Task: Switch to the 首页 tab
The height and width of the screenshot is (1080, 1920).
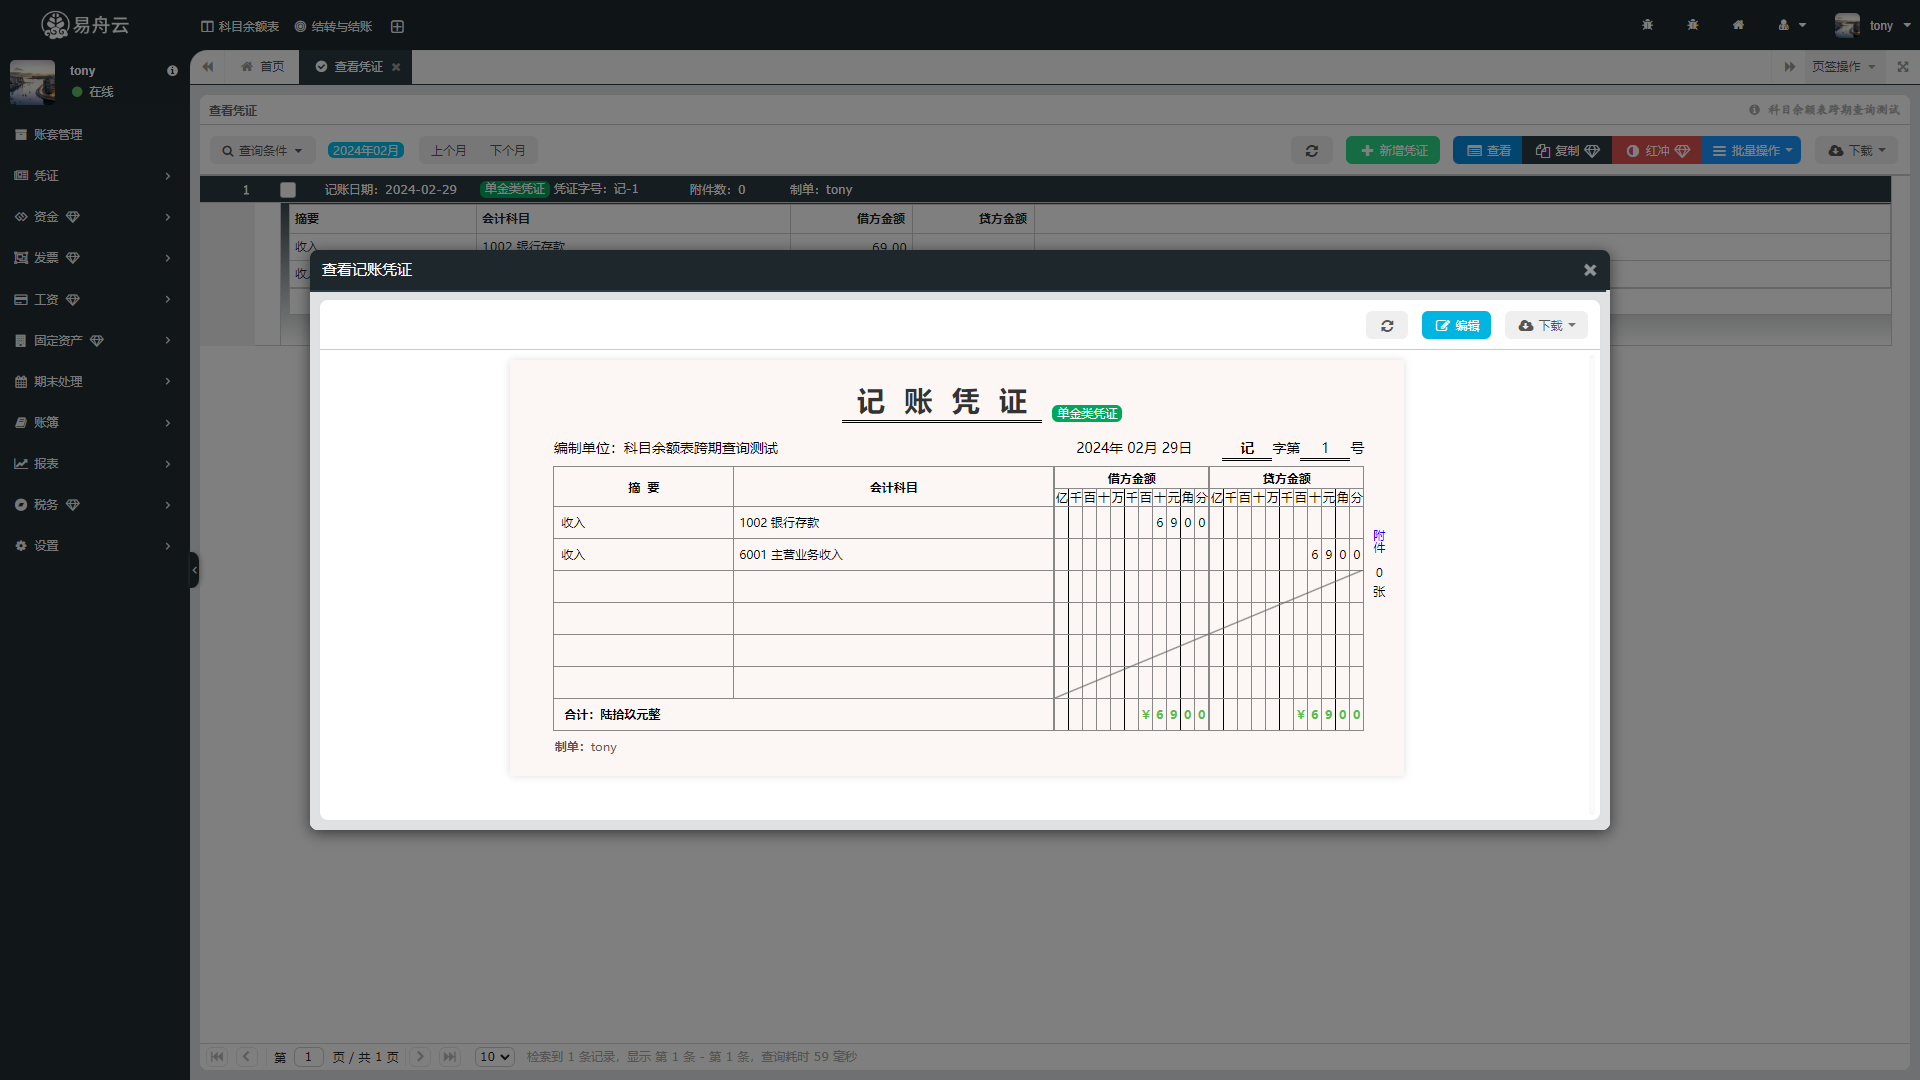Action: pyautogui.click(x=262, y=67)
